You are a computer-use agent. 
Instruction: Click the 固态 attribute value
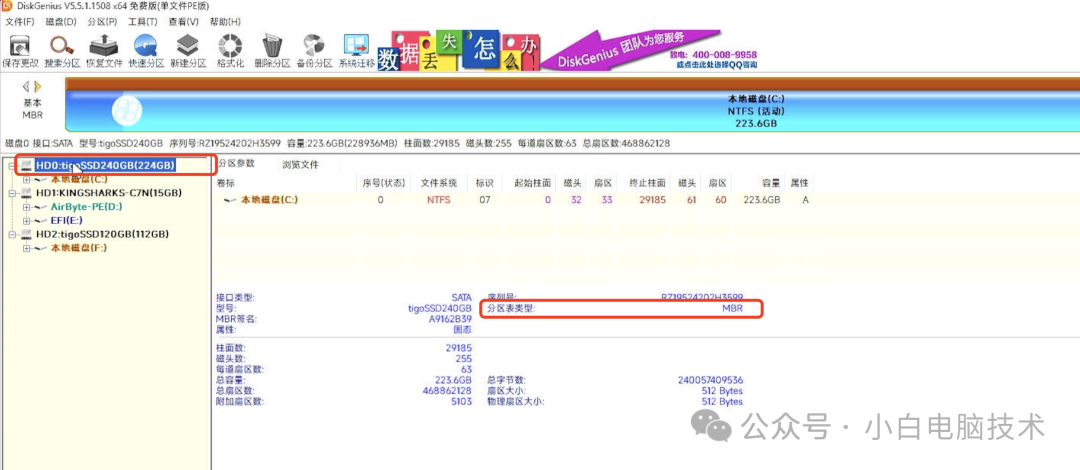(x=463, y=329)
